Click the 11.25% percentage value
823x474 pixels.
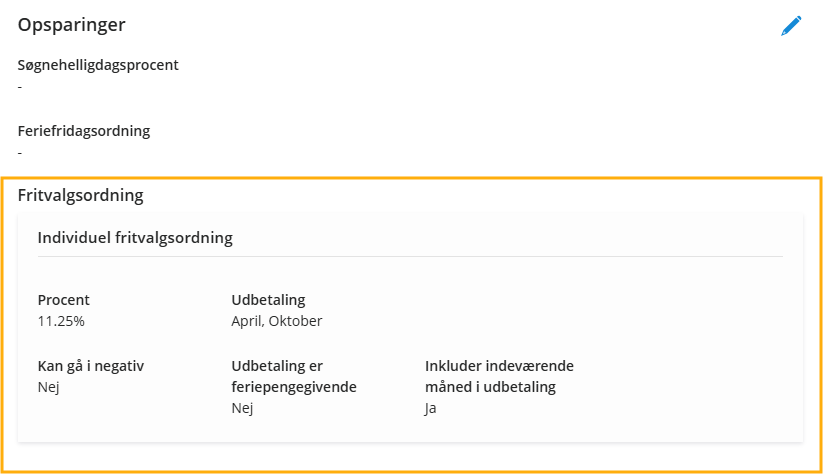pos(62,321)
